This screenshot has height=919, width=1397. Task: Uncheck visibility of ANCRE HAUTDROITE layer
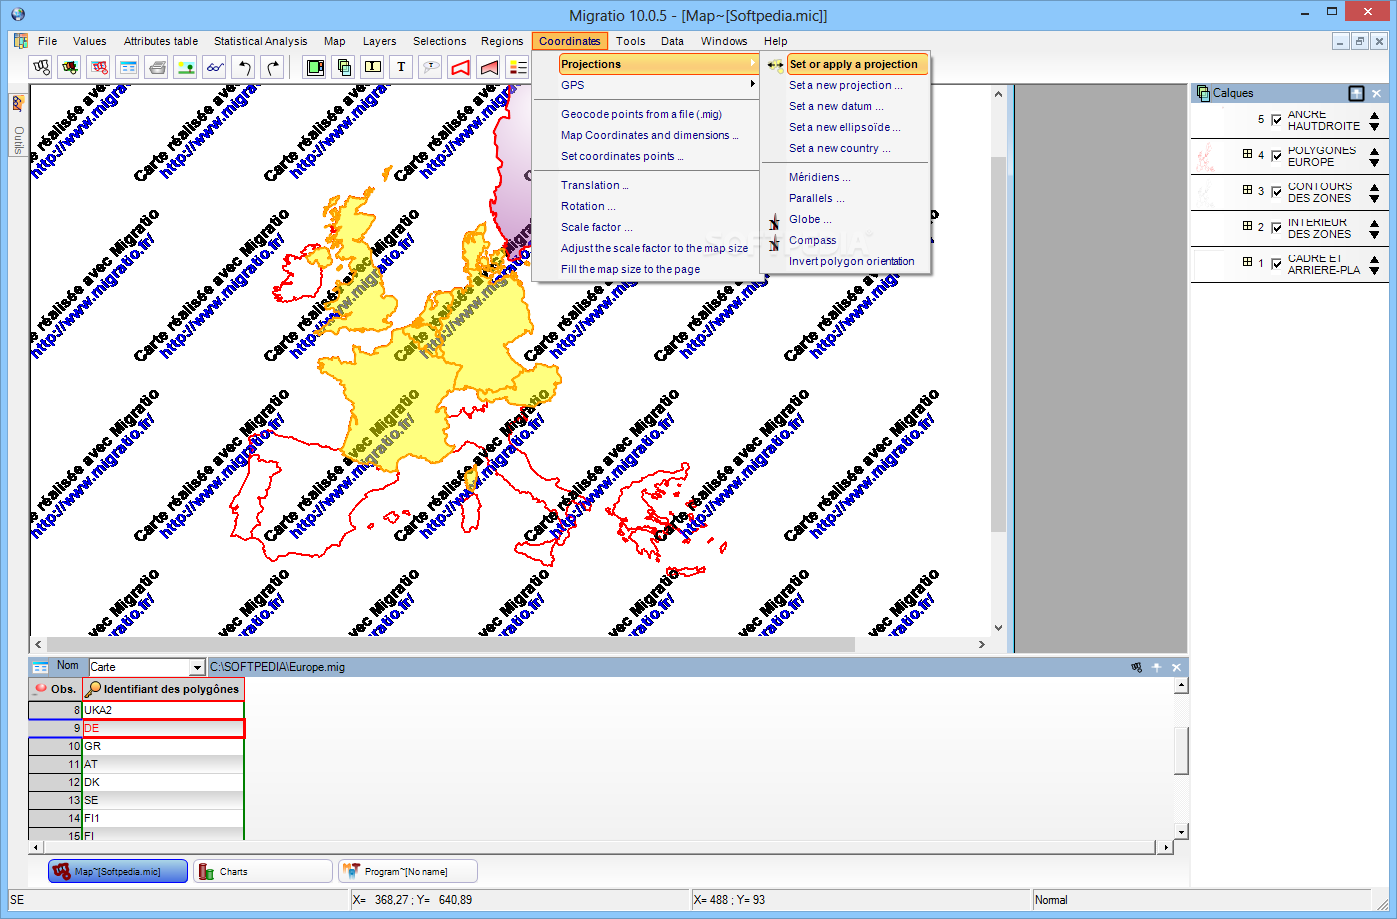[1276, 120]
